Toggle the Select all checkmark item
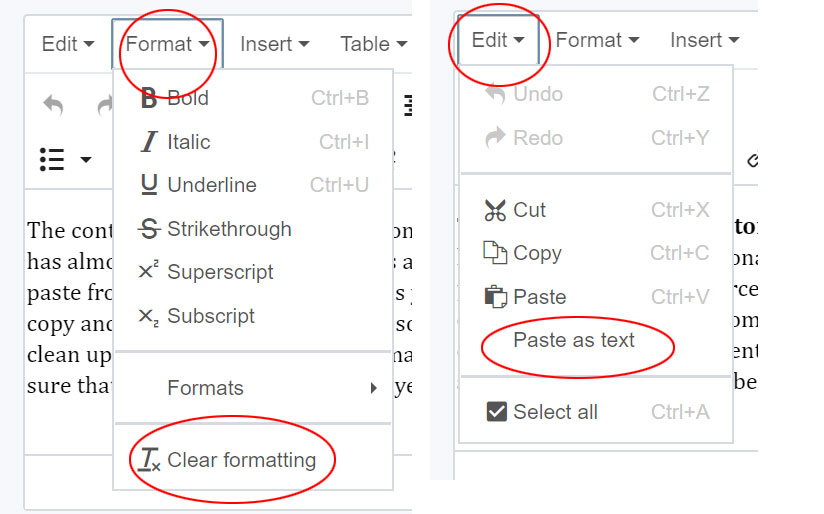The image size is (824, 514). tap(497, 412)
